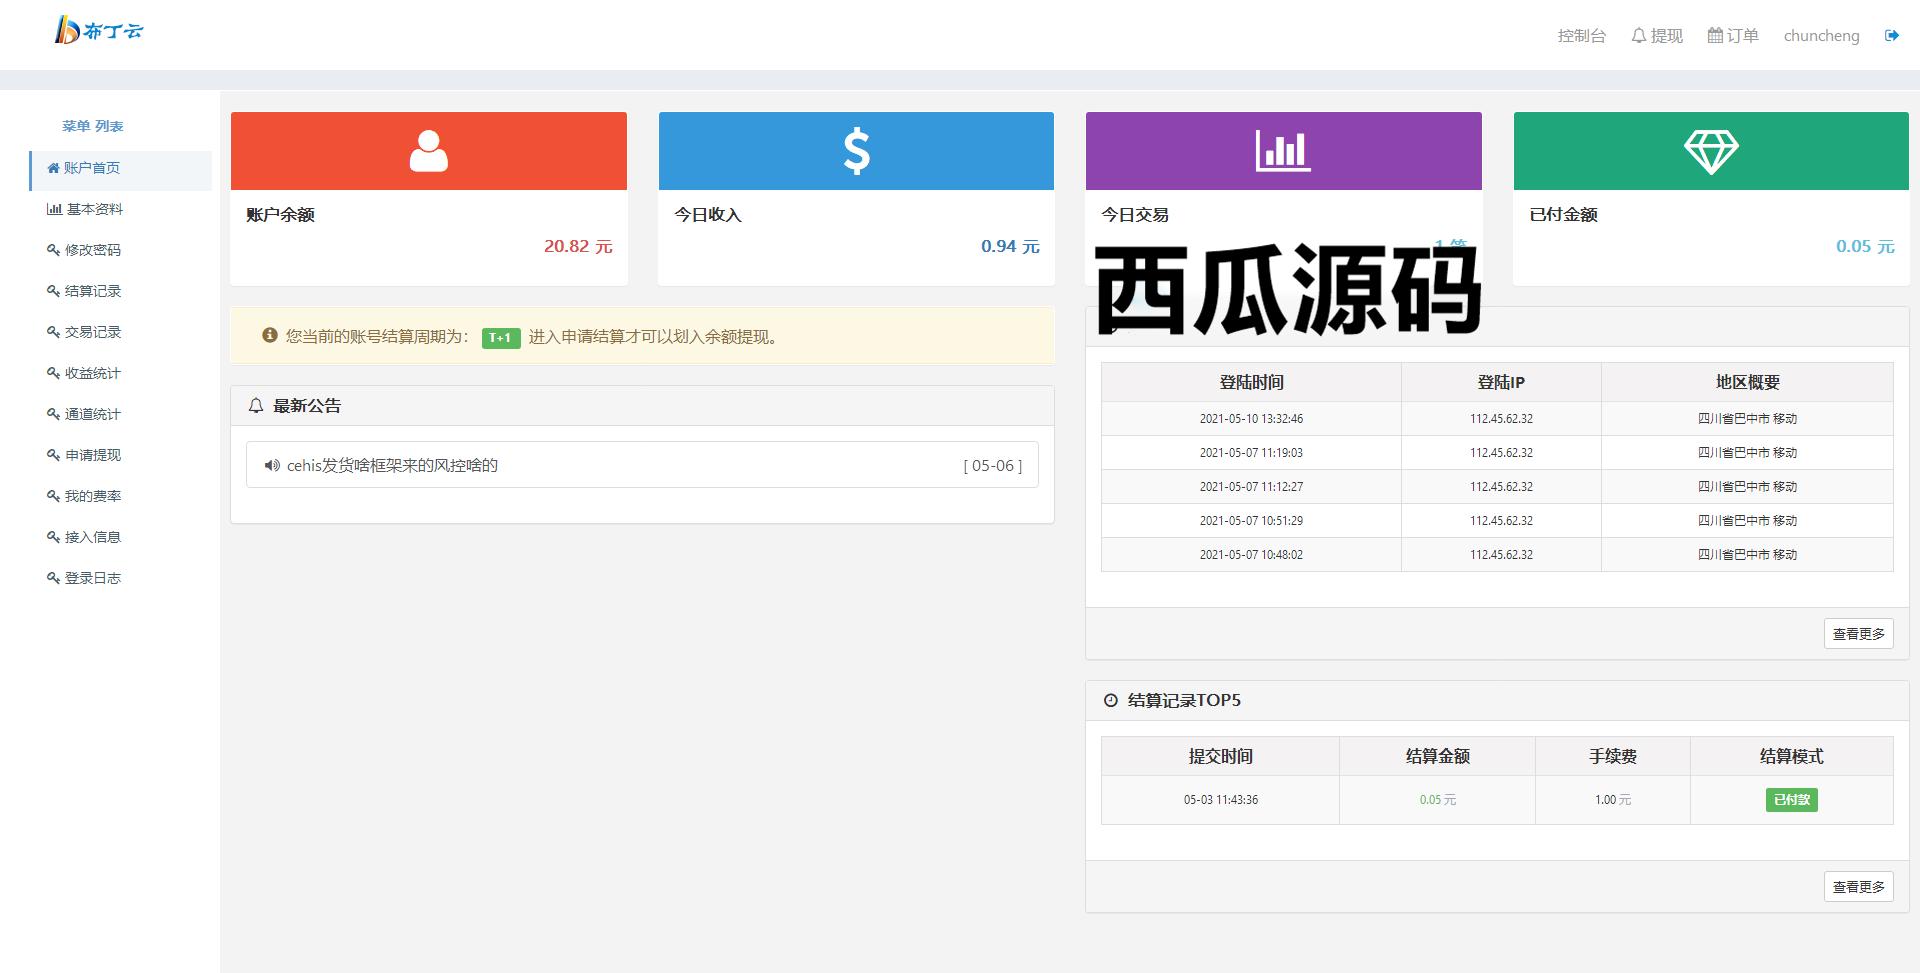Open 接入信息 in the sidebar
Screen dimensions: 1920x973
(x=84, y=537)
